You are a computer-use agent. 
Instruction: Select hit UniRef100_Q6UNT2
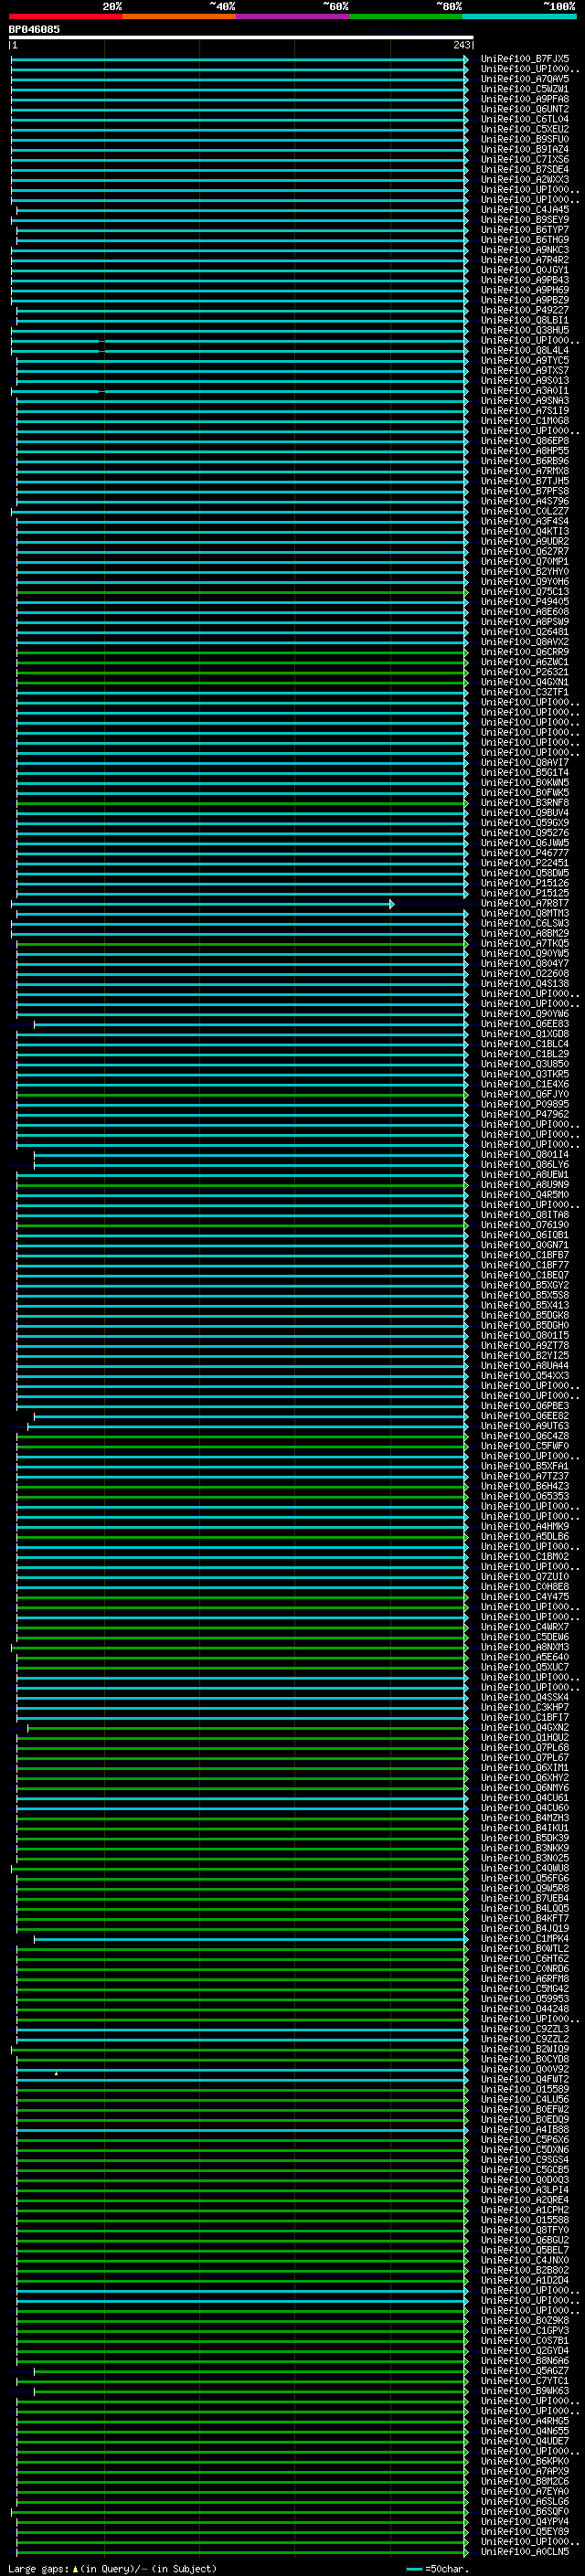pyautogui.click(x=525, y=109)
